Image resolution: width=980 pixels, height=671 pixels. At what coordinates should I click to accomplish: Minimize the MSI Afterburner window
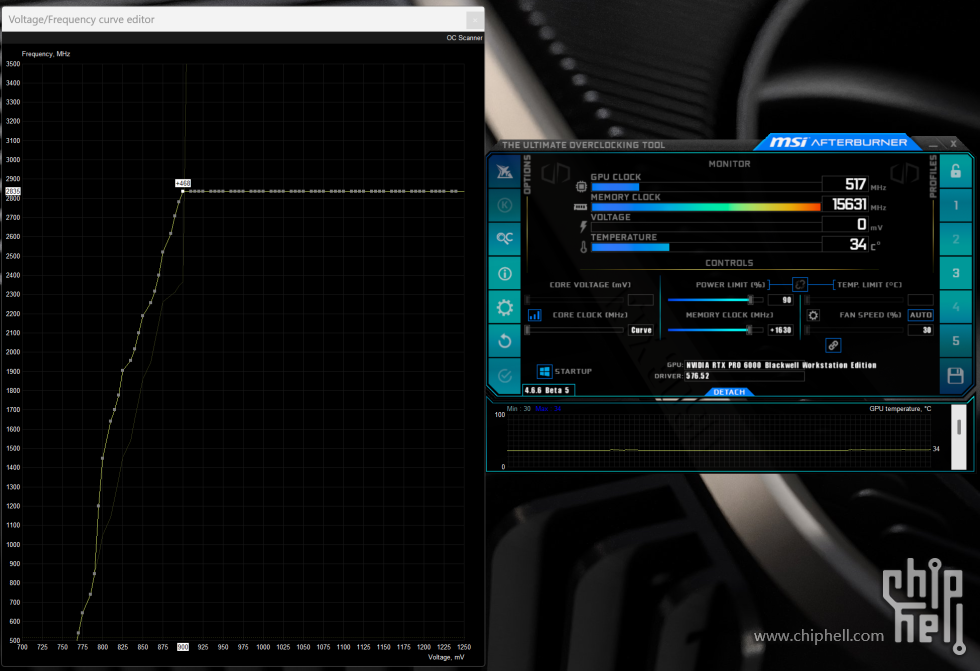933,144
